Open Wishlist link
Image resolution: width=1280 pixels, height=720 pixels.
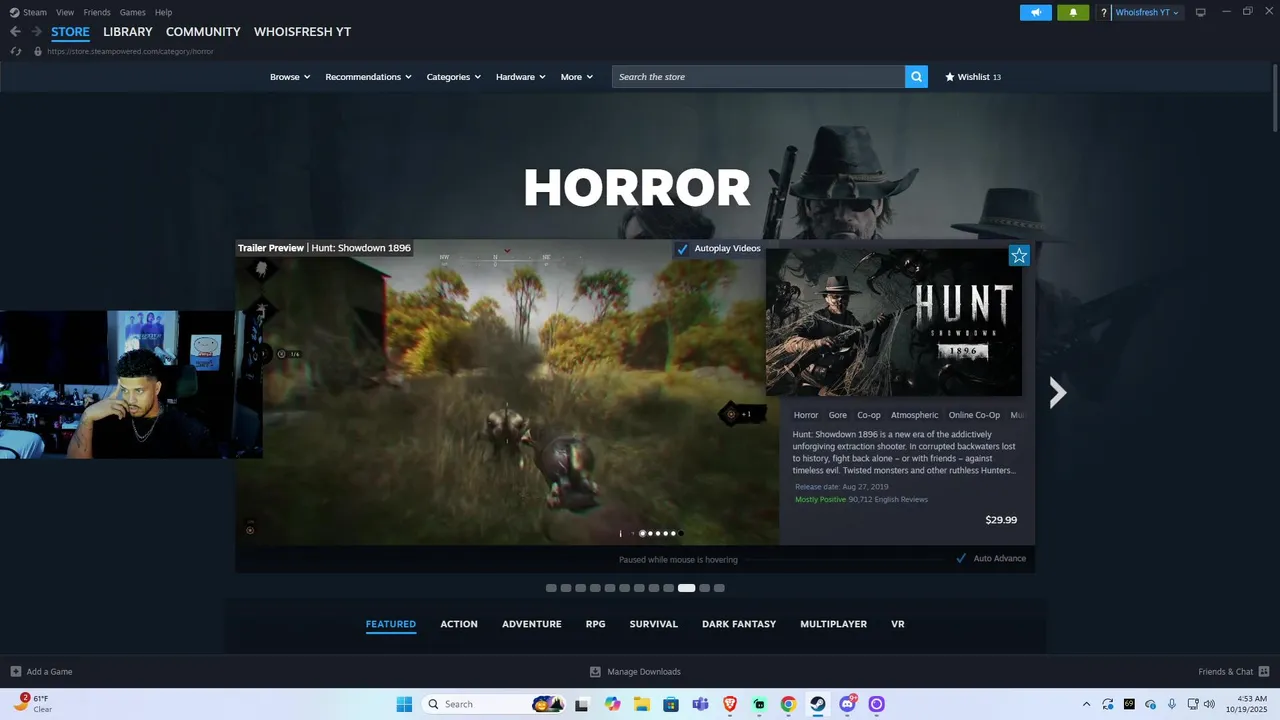tap(973, 77)
